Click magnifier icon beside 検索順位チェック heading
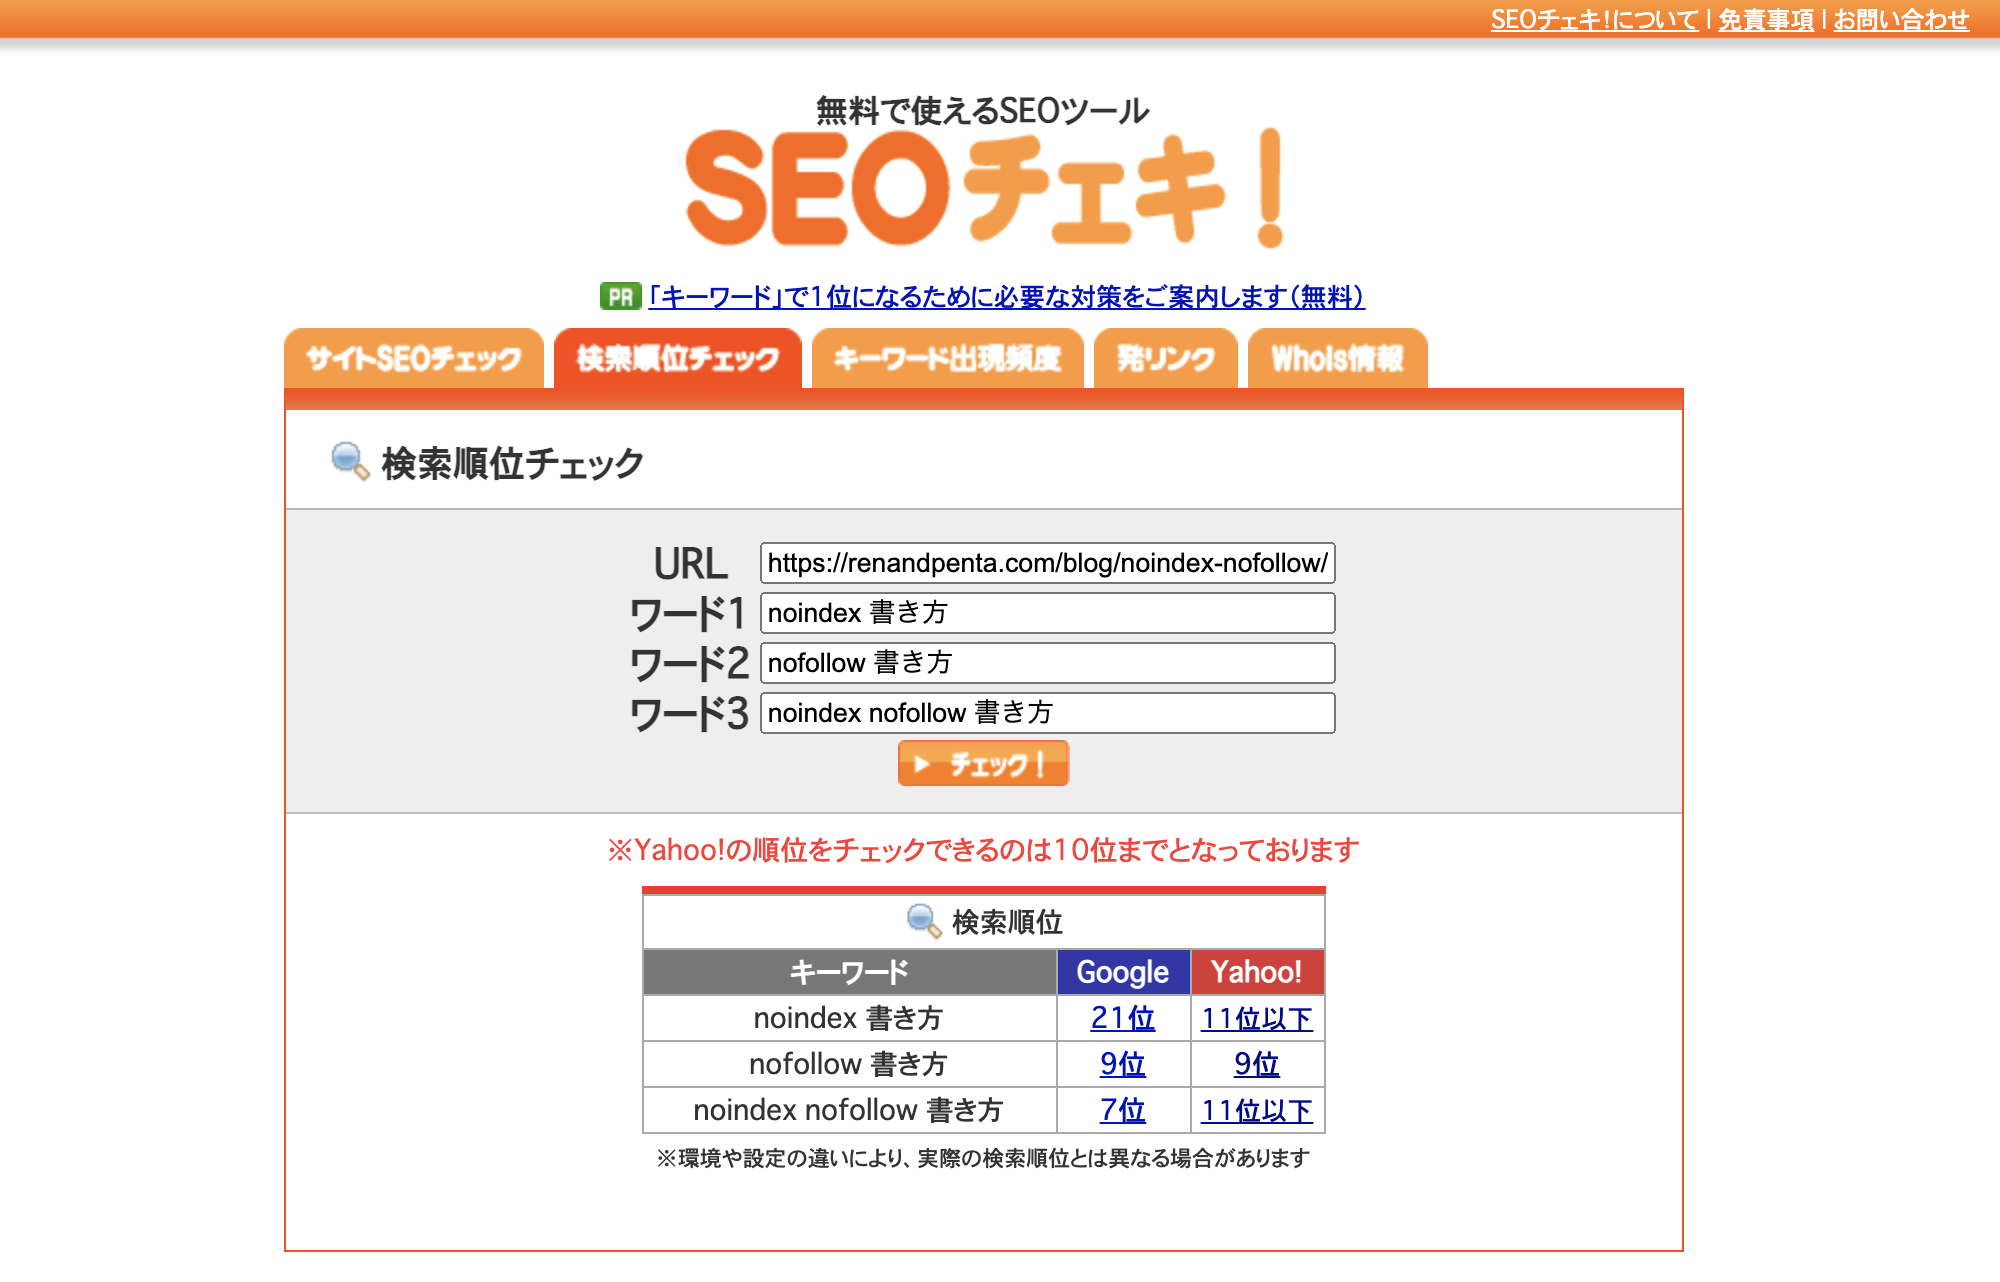Image resolution: width=2000 pixels, height=1282 pixels. [350, 462]
